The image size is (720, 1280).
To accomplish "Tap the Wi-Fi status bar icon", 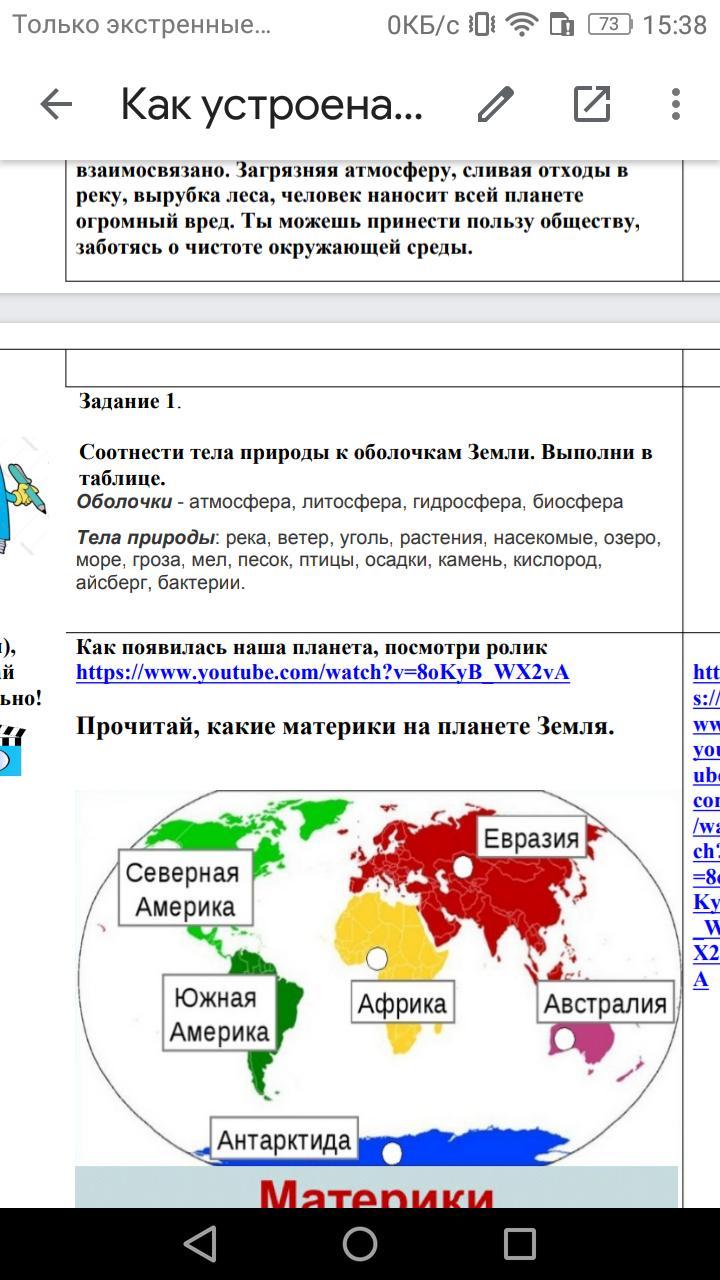I will click(x=521, y=25).
